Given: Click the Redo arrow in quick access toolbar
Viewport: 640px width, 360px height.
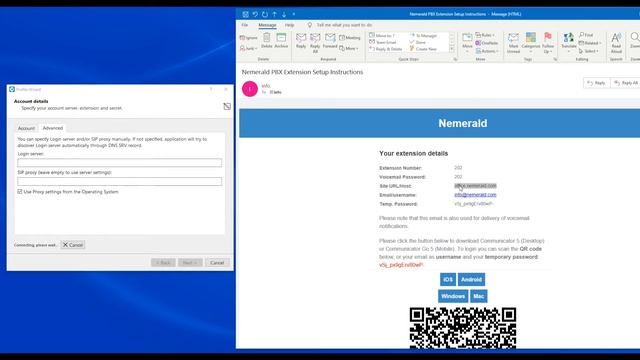Looking at the screenshot, I should pos(265,14).
